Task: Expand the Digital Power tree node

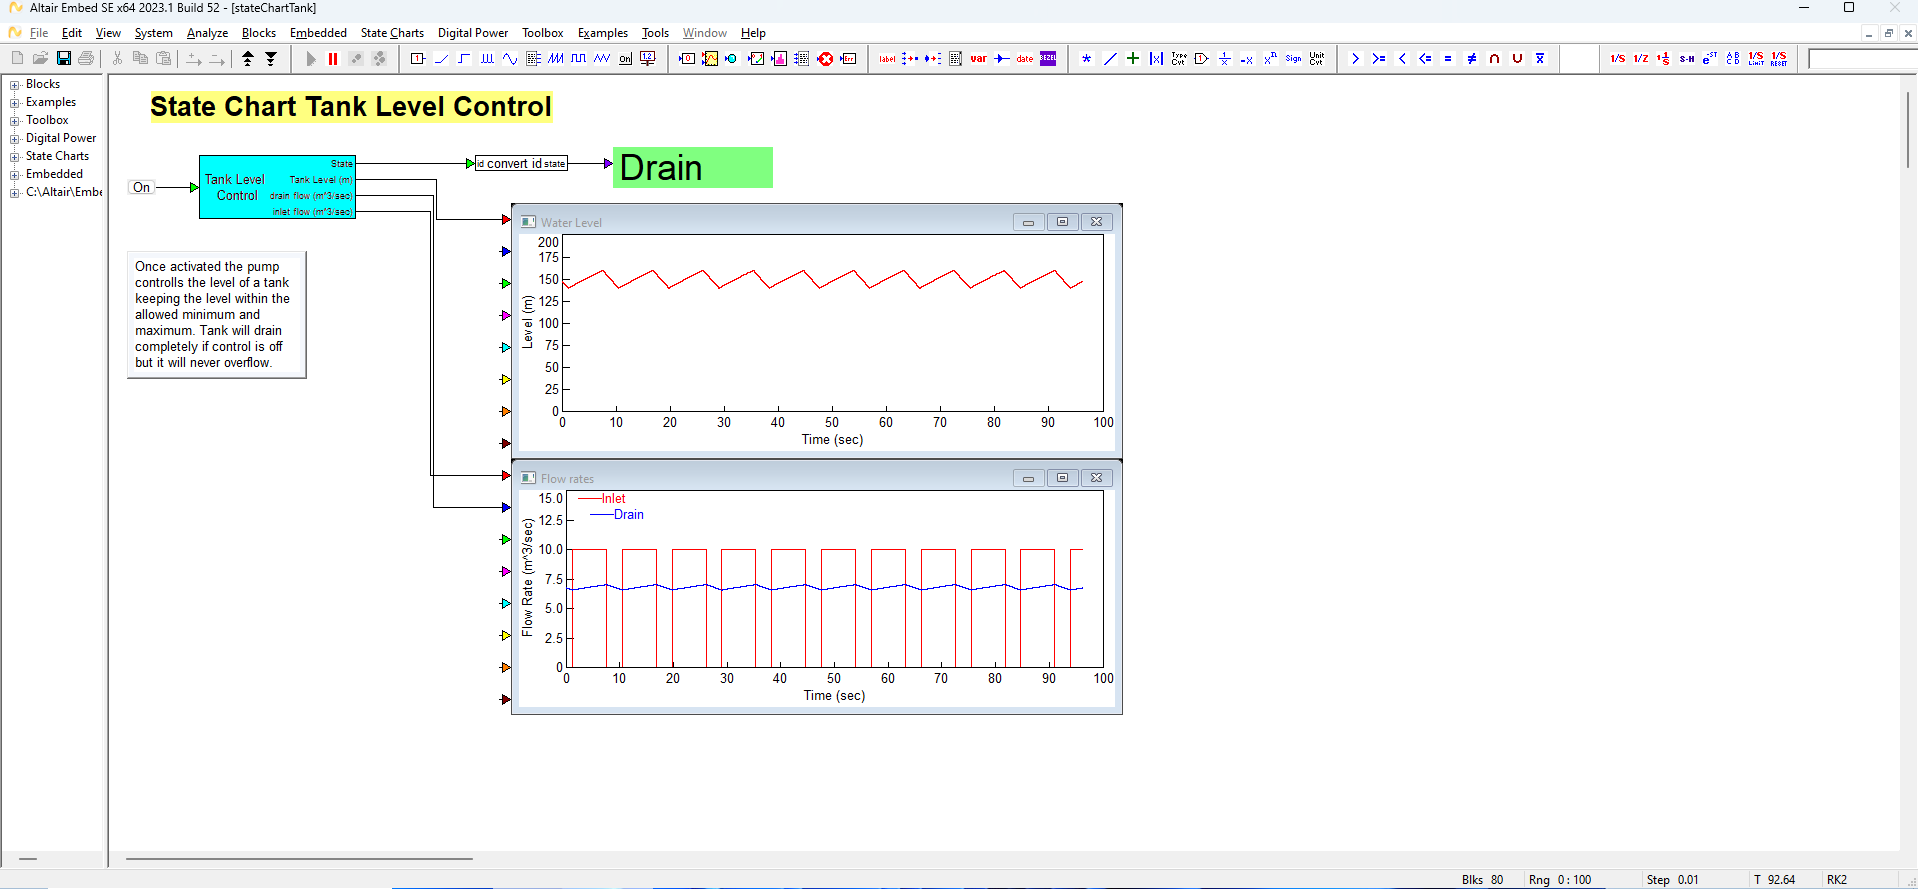Action: [x=15, y=139]
